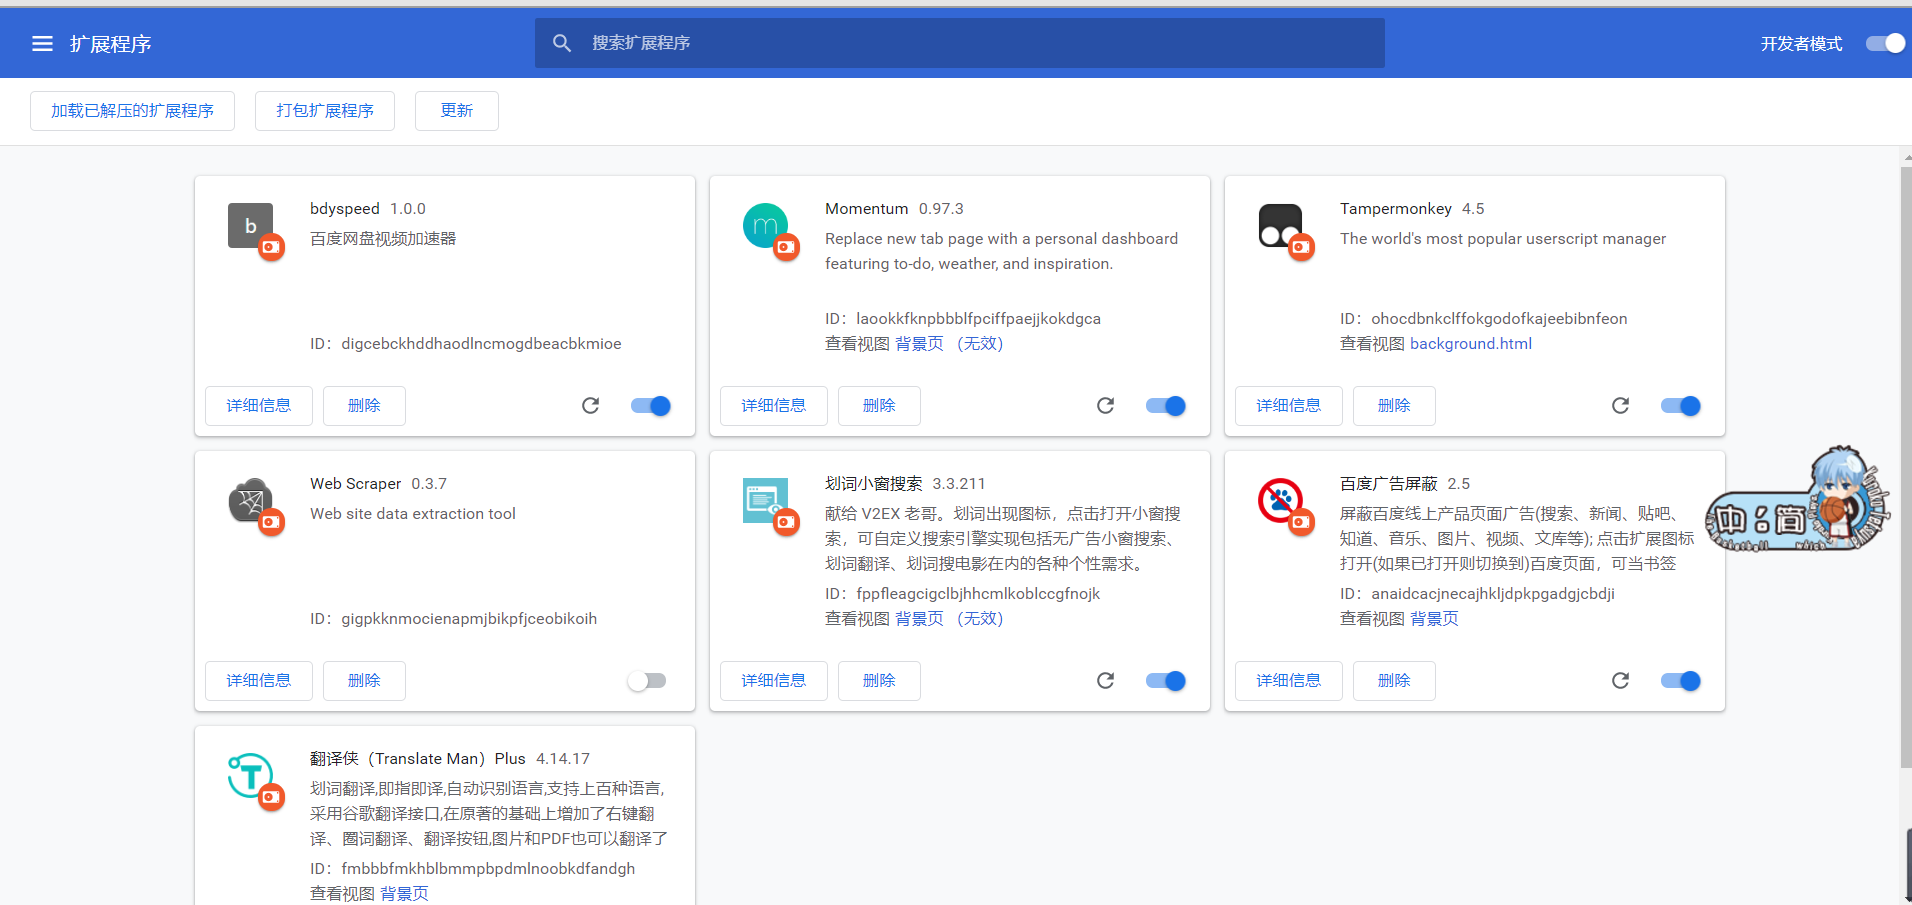1912x905 pixels.
Task: Remove 划词小窗搜索 via 删除 button
Action: coord(879,680)
